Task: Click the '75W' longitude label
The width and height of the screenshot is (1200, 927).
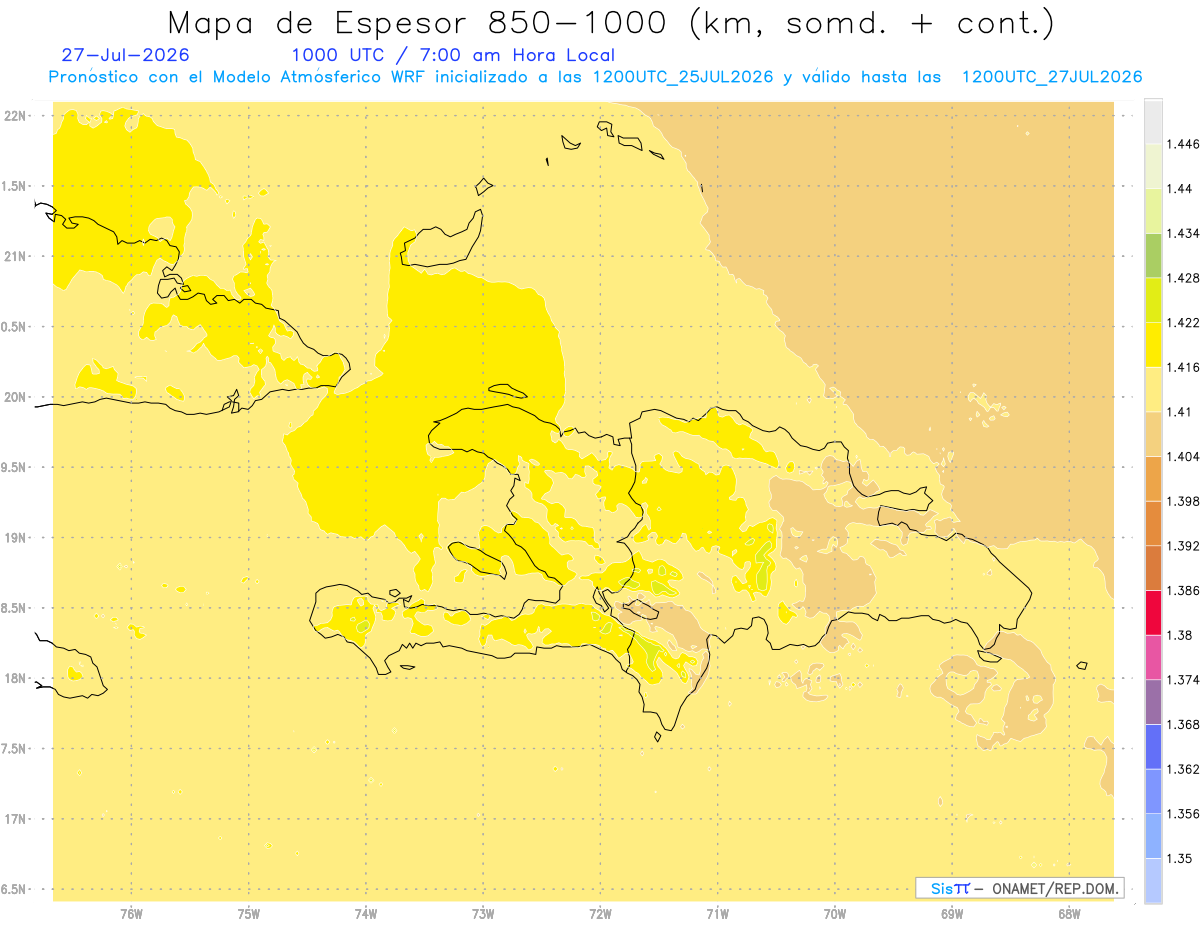Action: click(x=248, y=914)
